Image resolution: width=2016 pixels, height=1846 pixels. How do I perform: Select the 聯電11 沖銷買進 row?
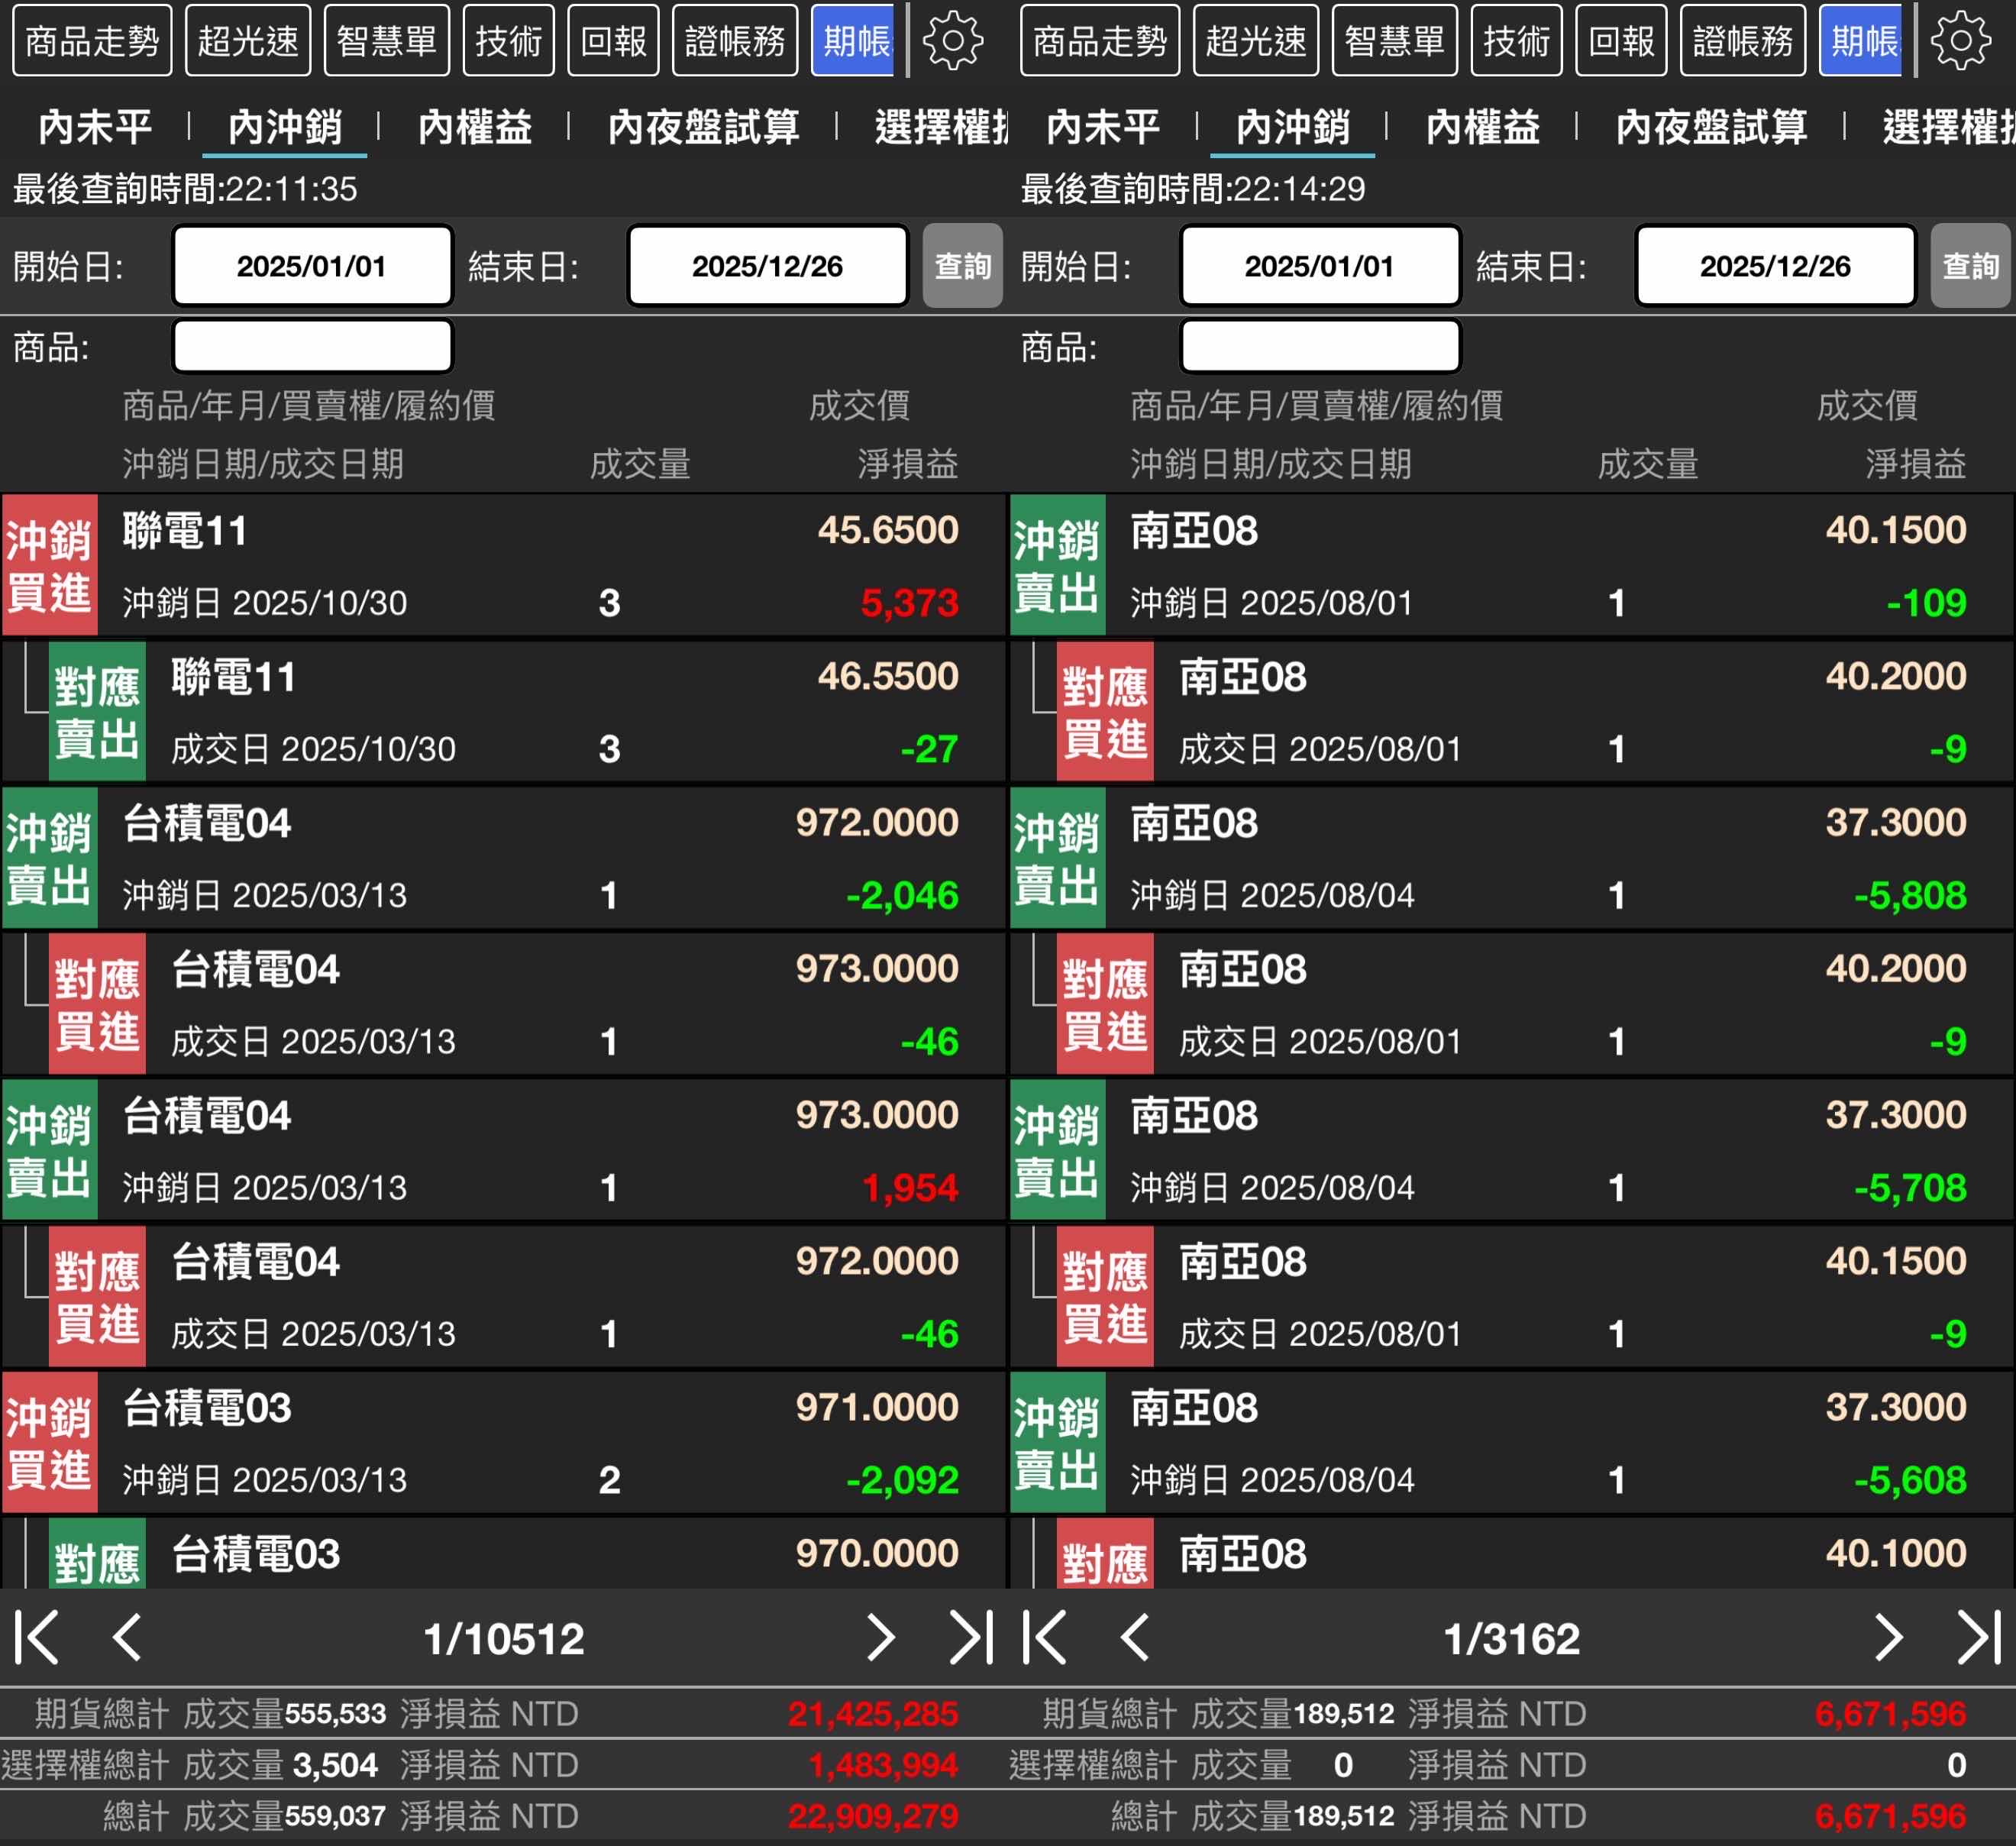(500, 565)
